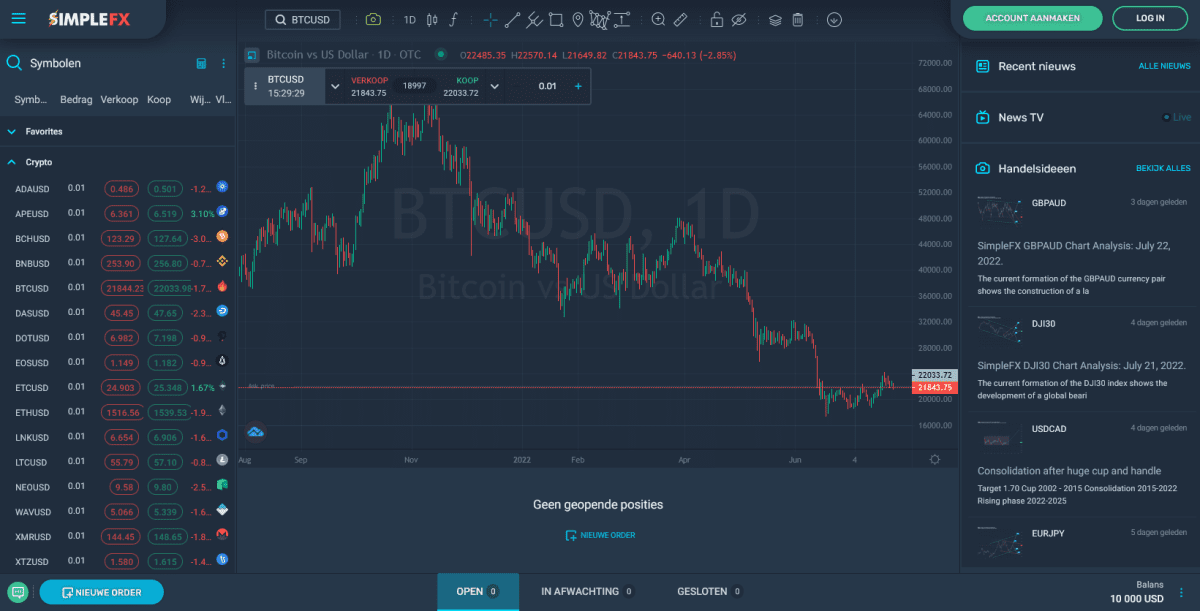
Task: Open the layers object tree
Action: (x=775, y=19)
